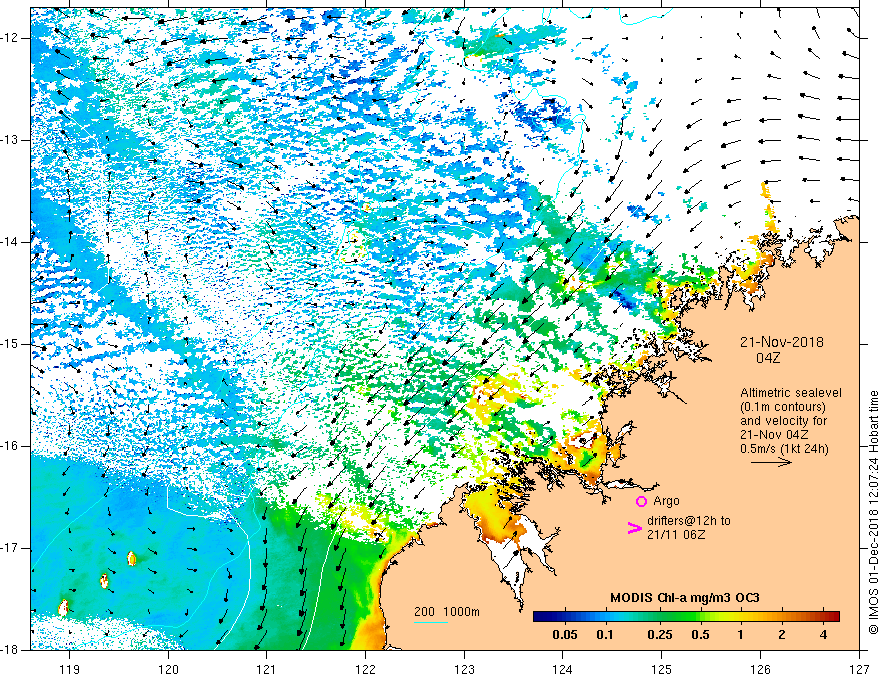Click the latitude axis label '-14'
The width and height of the screenshot is (880, 680).
click(11, 242)
